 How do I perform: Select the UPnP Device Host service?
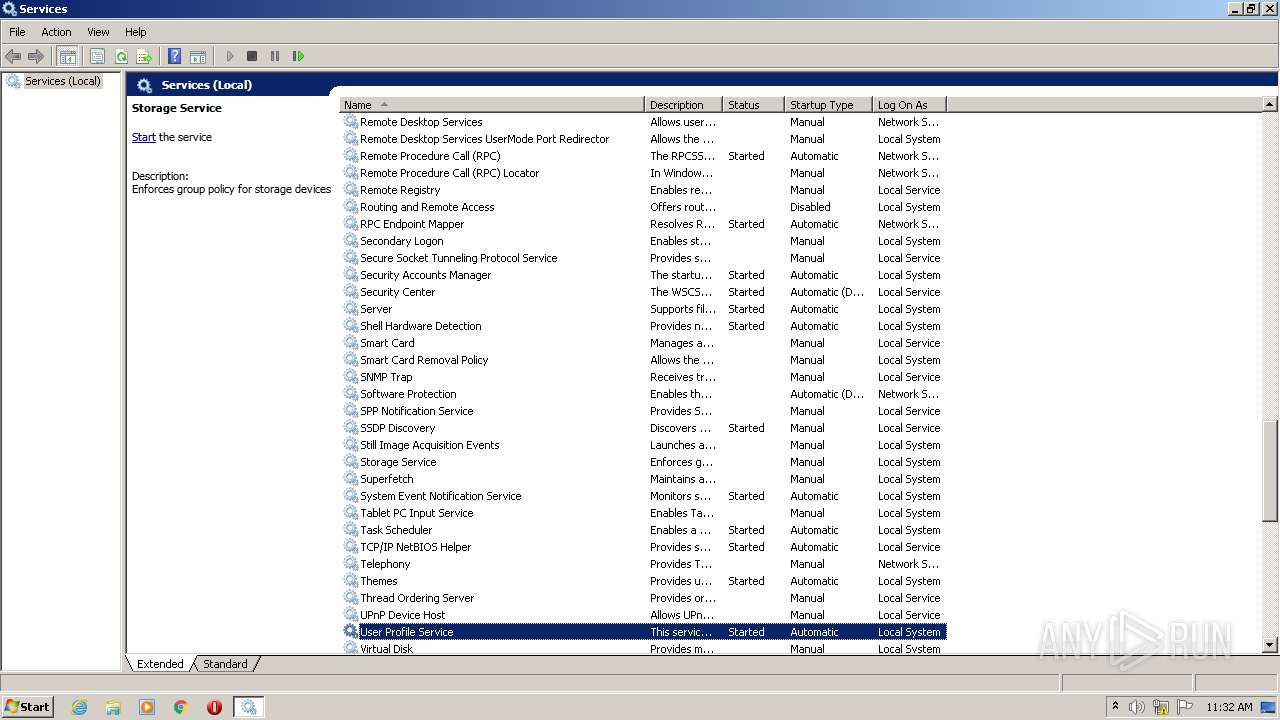pos(643,615)
